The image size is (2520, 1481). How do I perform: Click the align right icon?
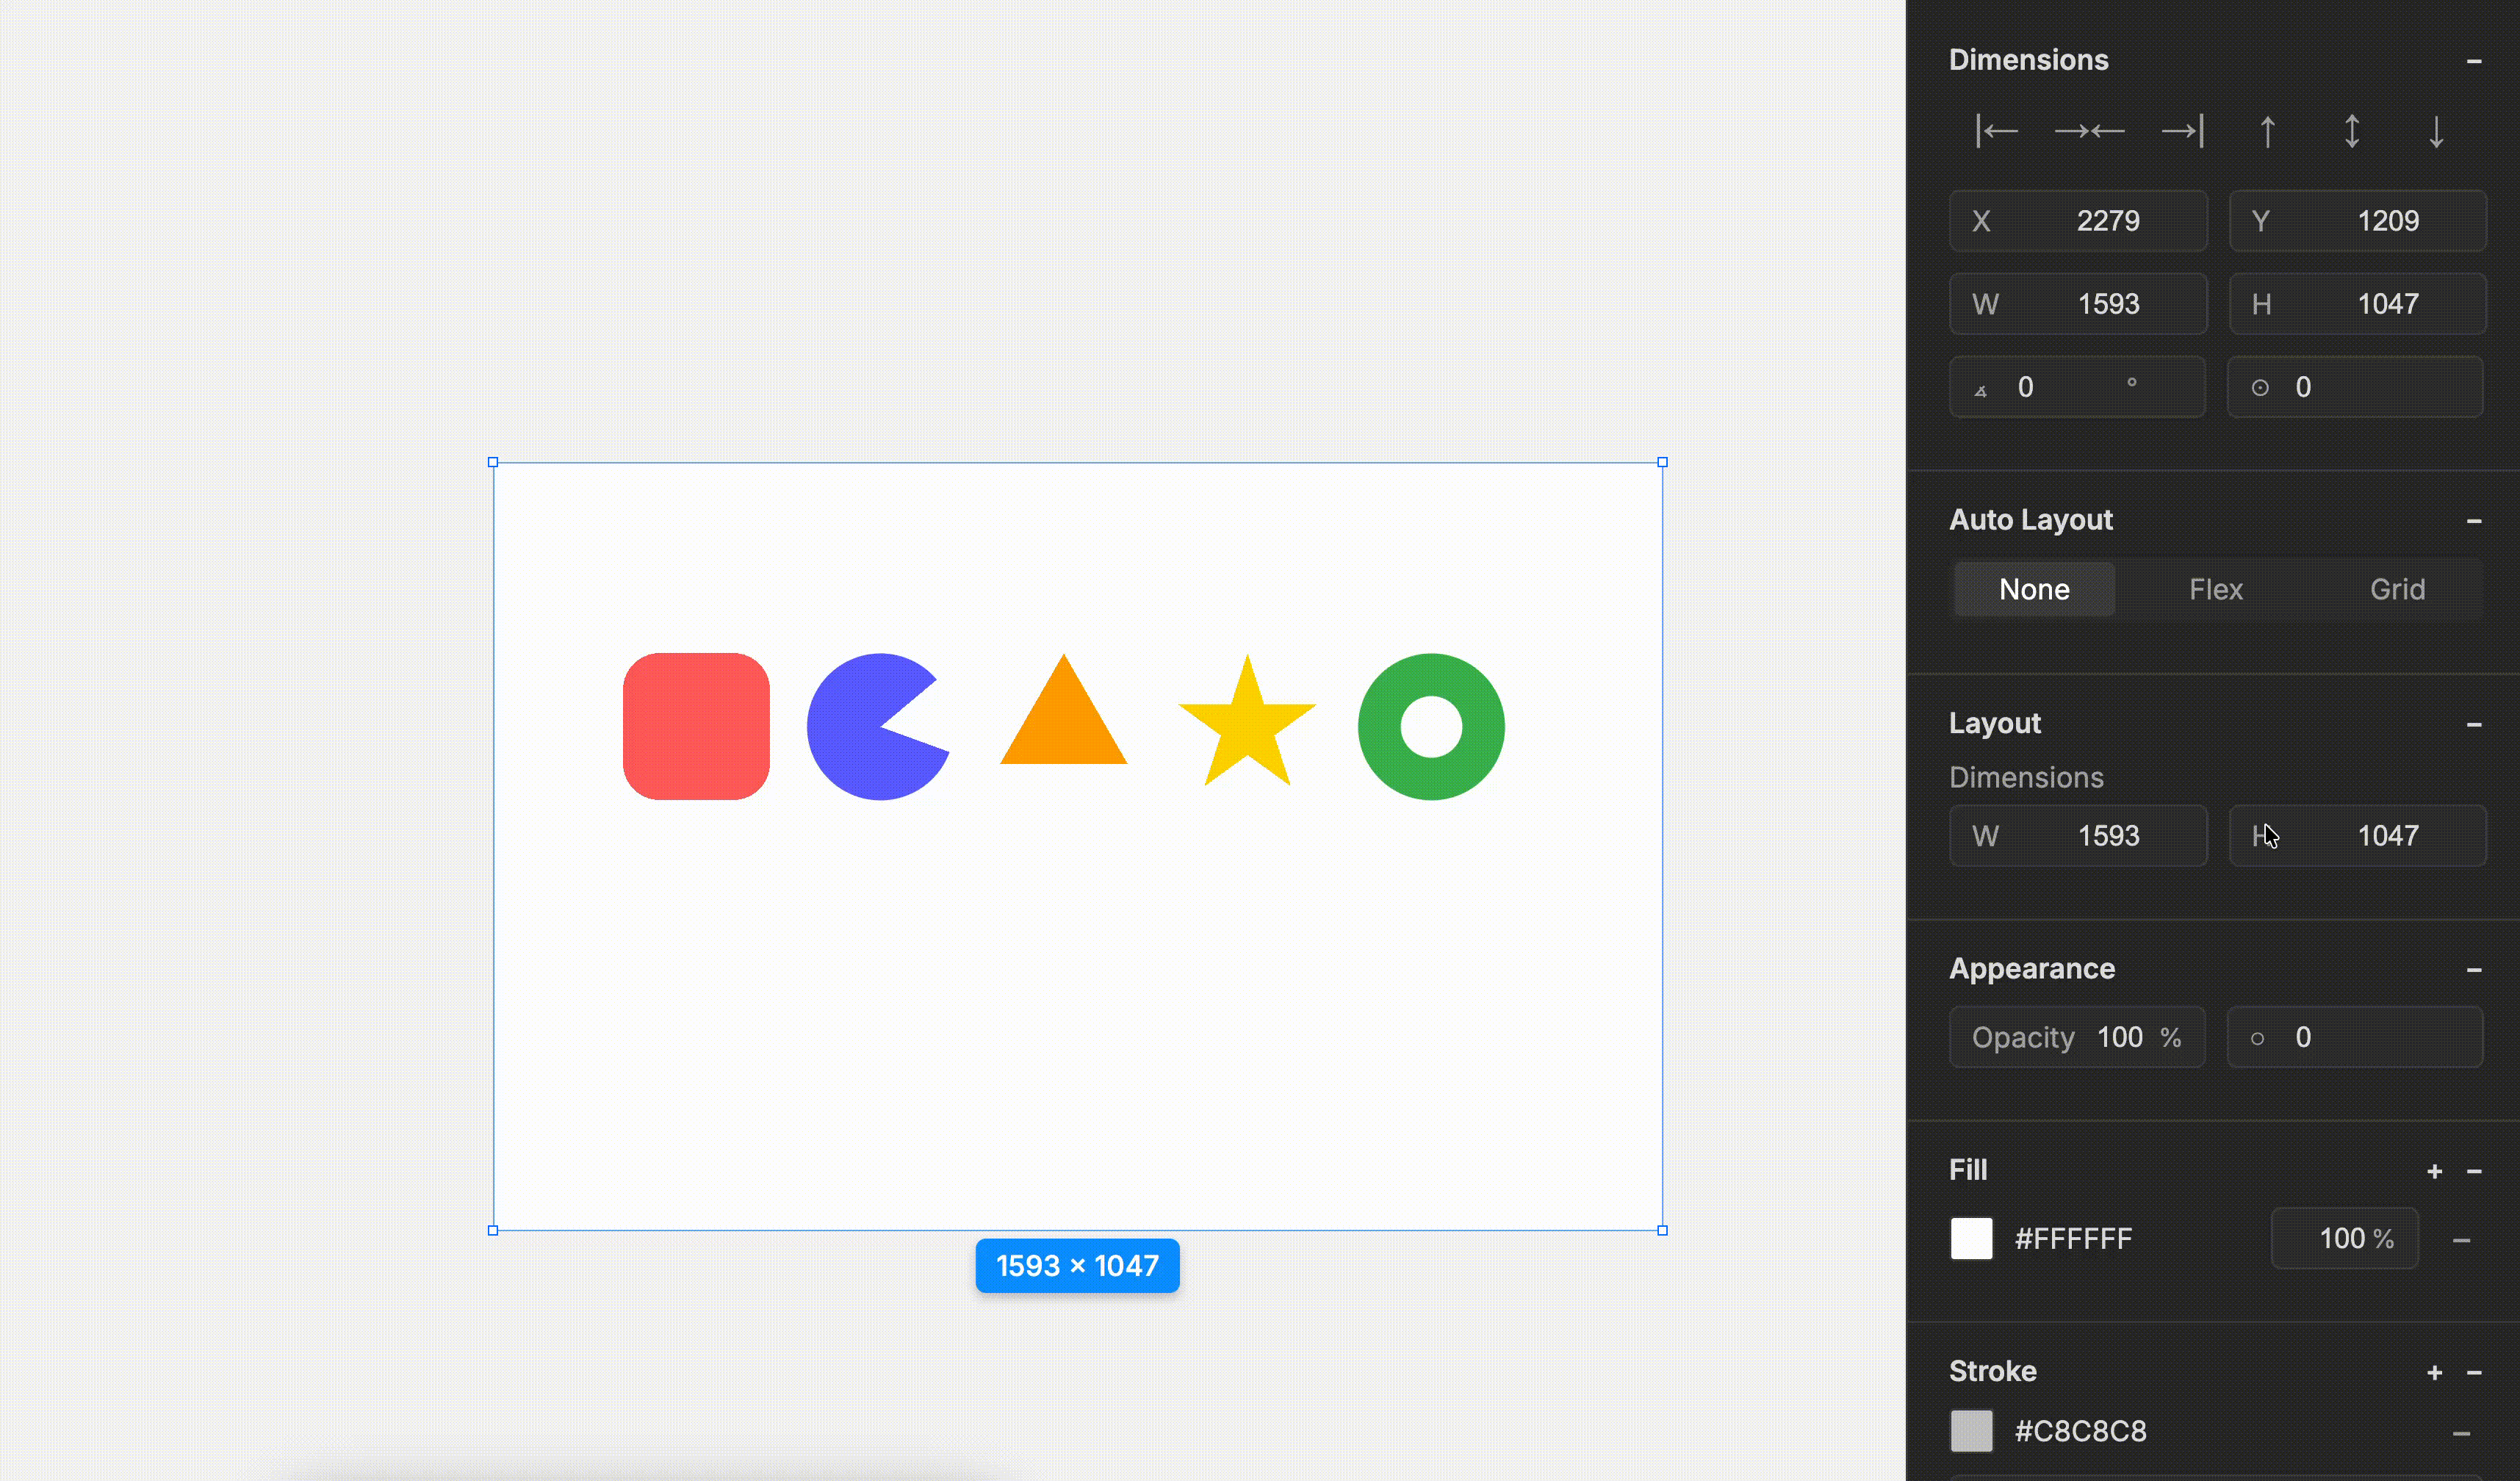(x=2182, y=131)
